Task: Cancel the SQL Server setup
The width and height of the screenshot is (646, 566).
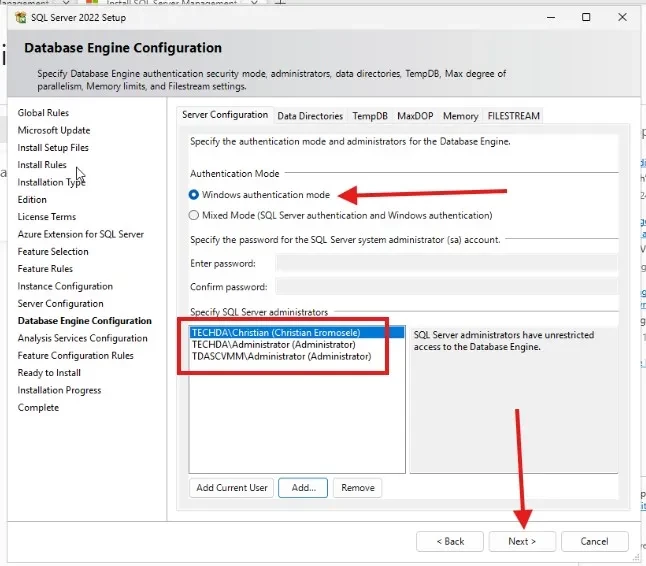Action: coord(595,541)
